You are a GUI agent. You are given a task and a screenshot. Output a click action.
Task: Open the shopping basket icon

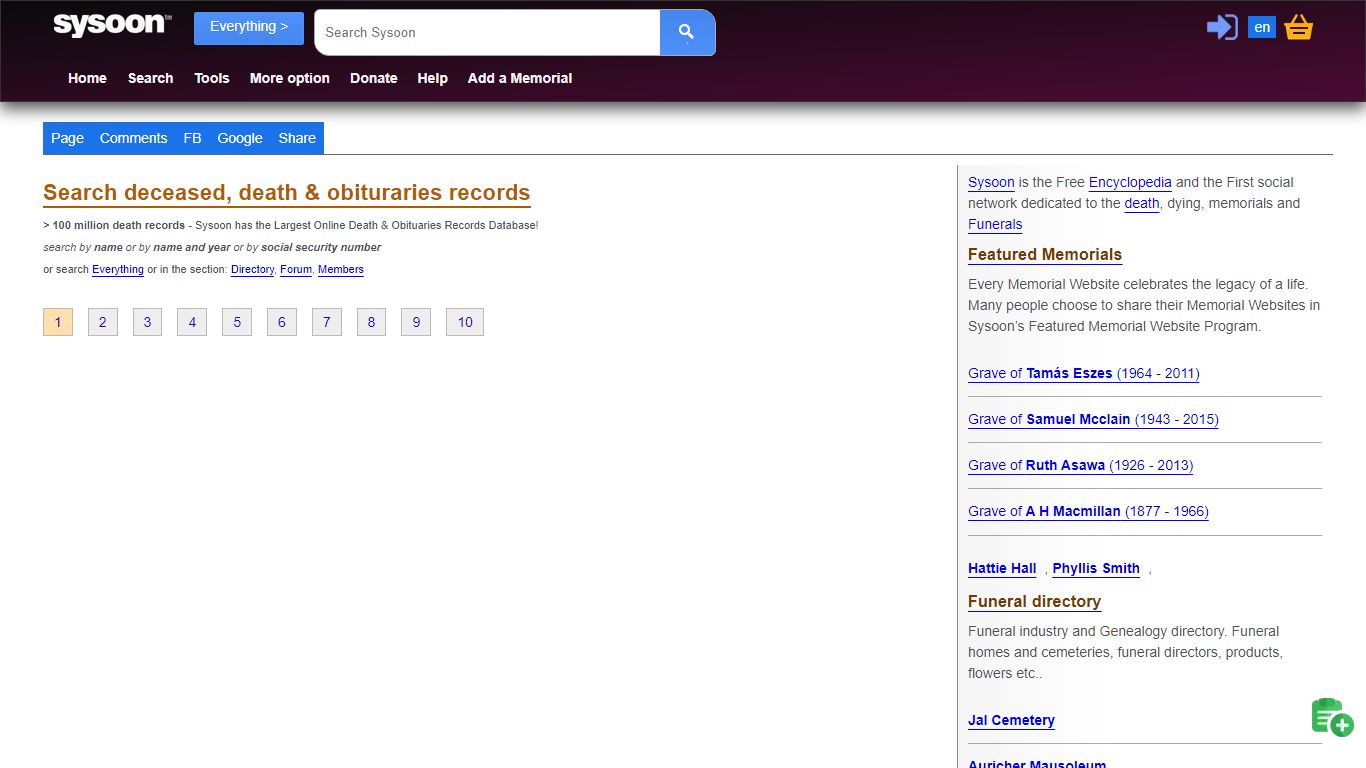[x=1298, y=27]
